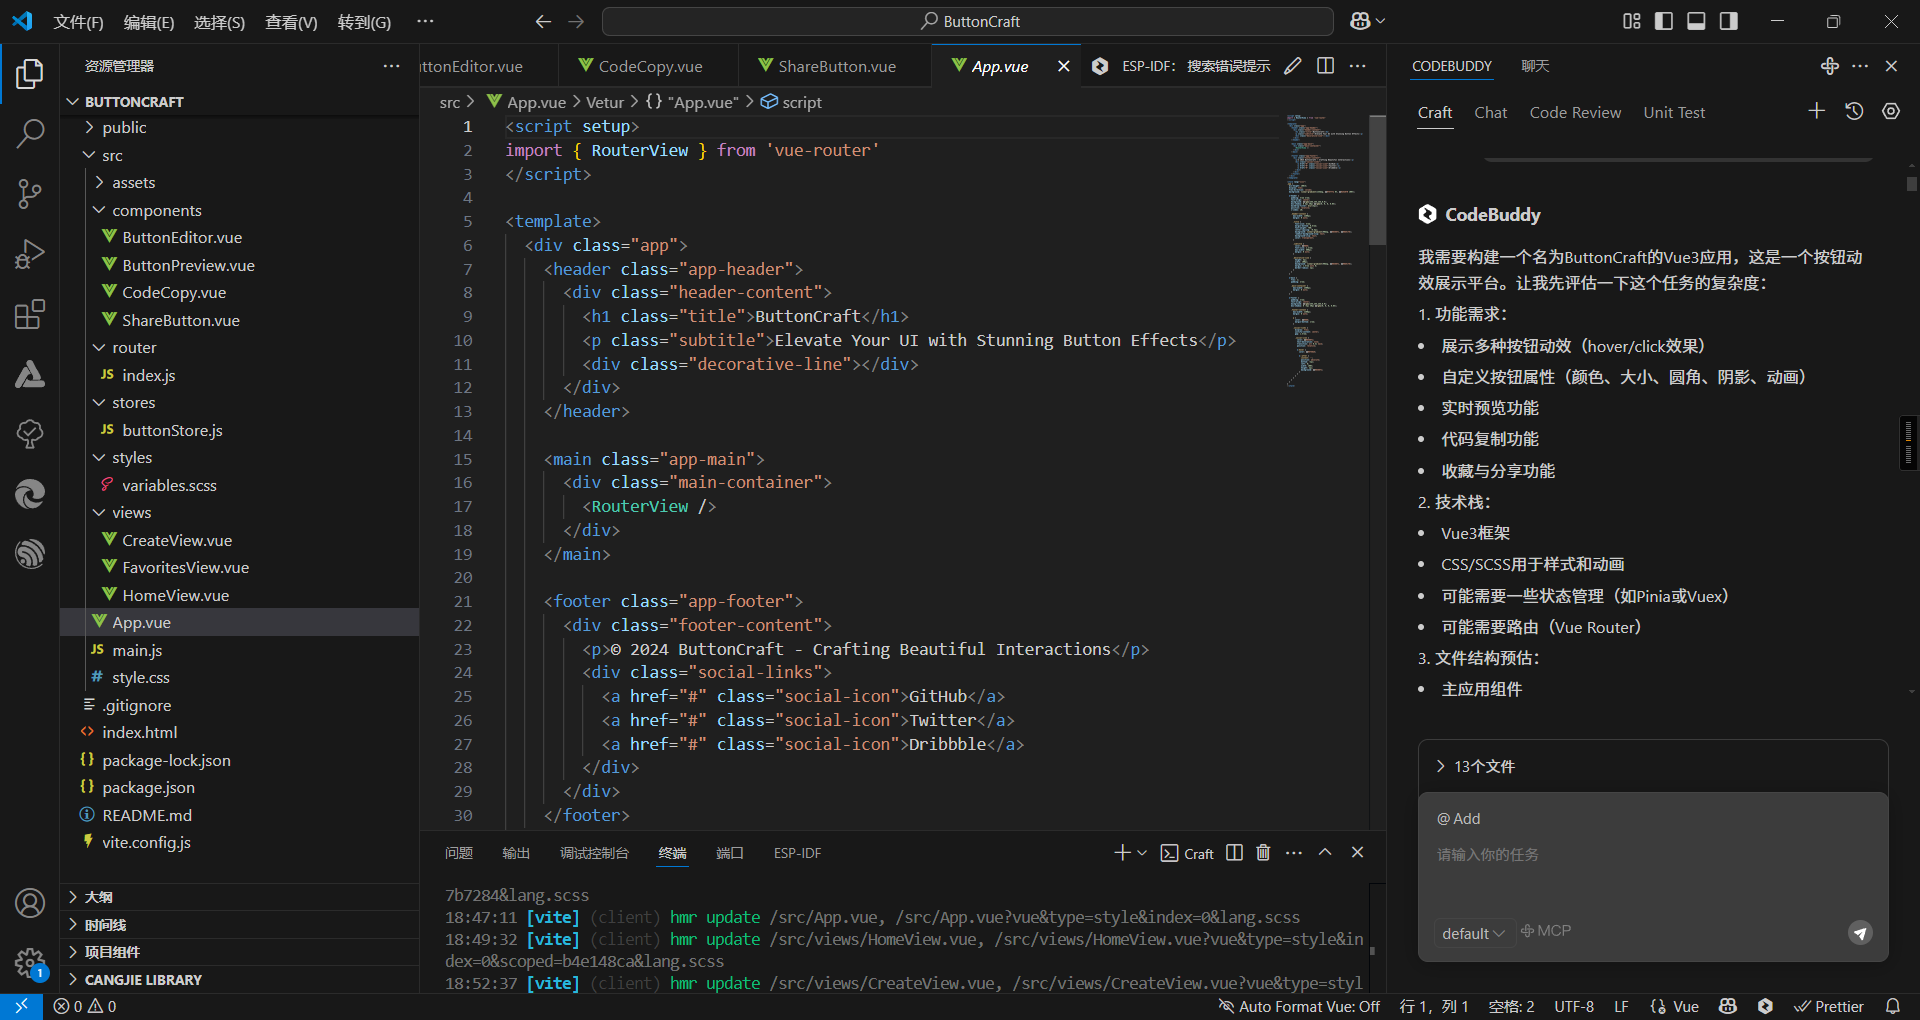Send the task with the arrow button

click(1860, 933)
